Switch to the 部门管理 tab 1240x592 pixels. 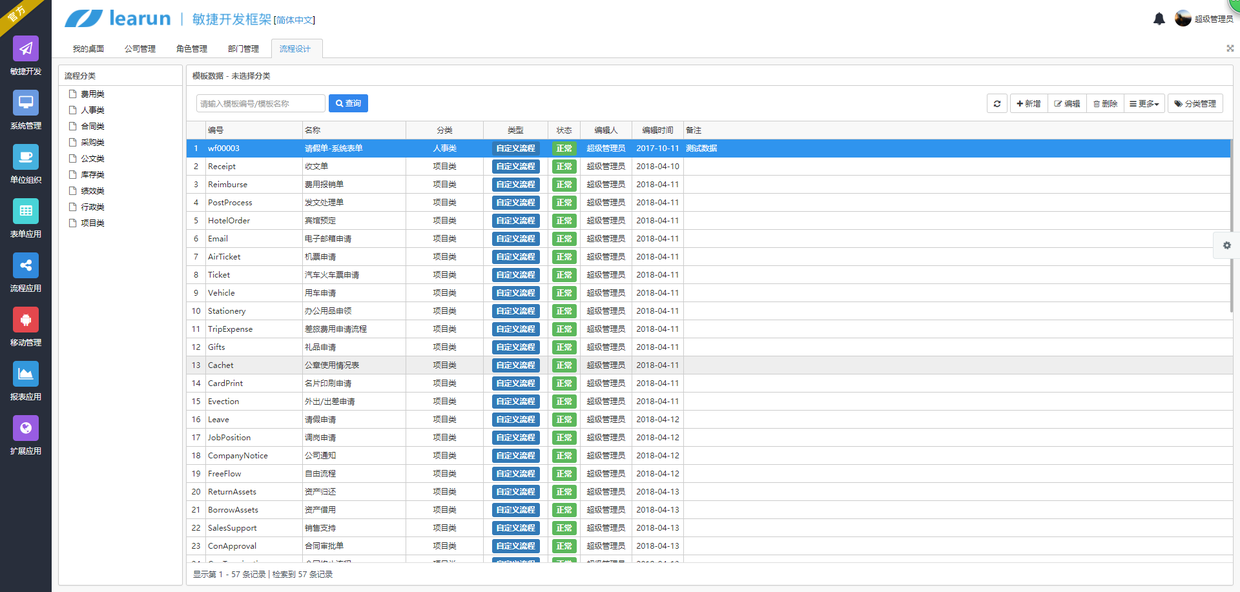243,48
